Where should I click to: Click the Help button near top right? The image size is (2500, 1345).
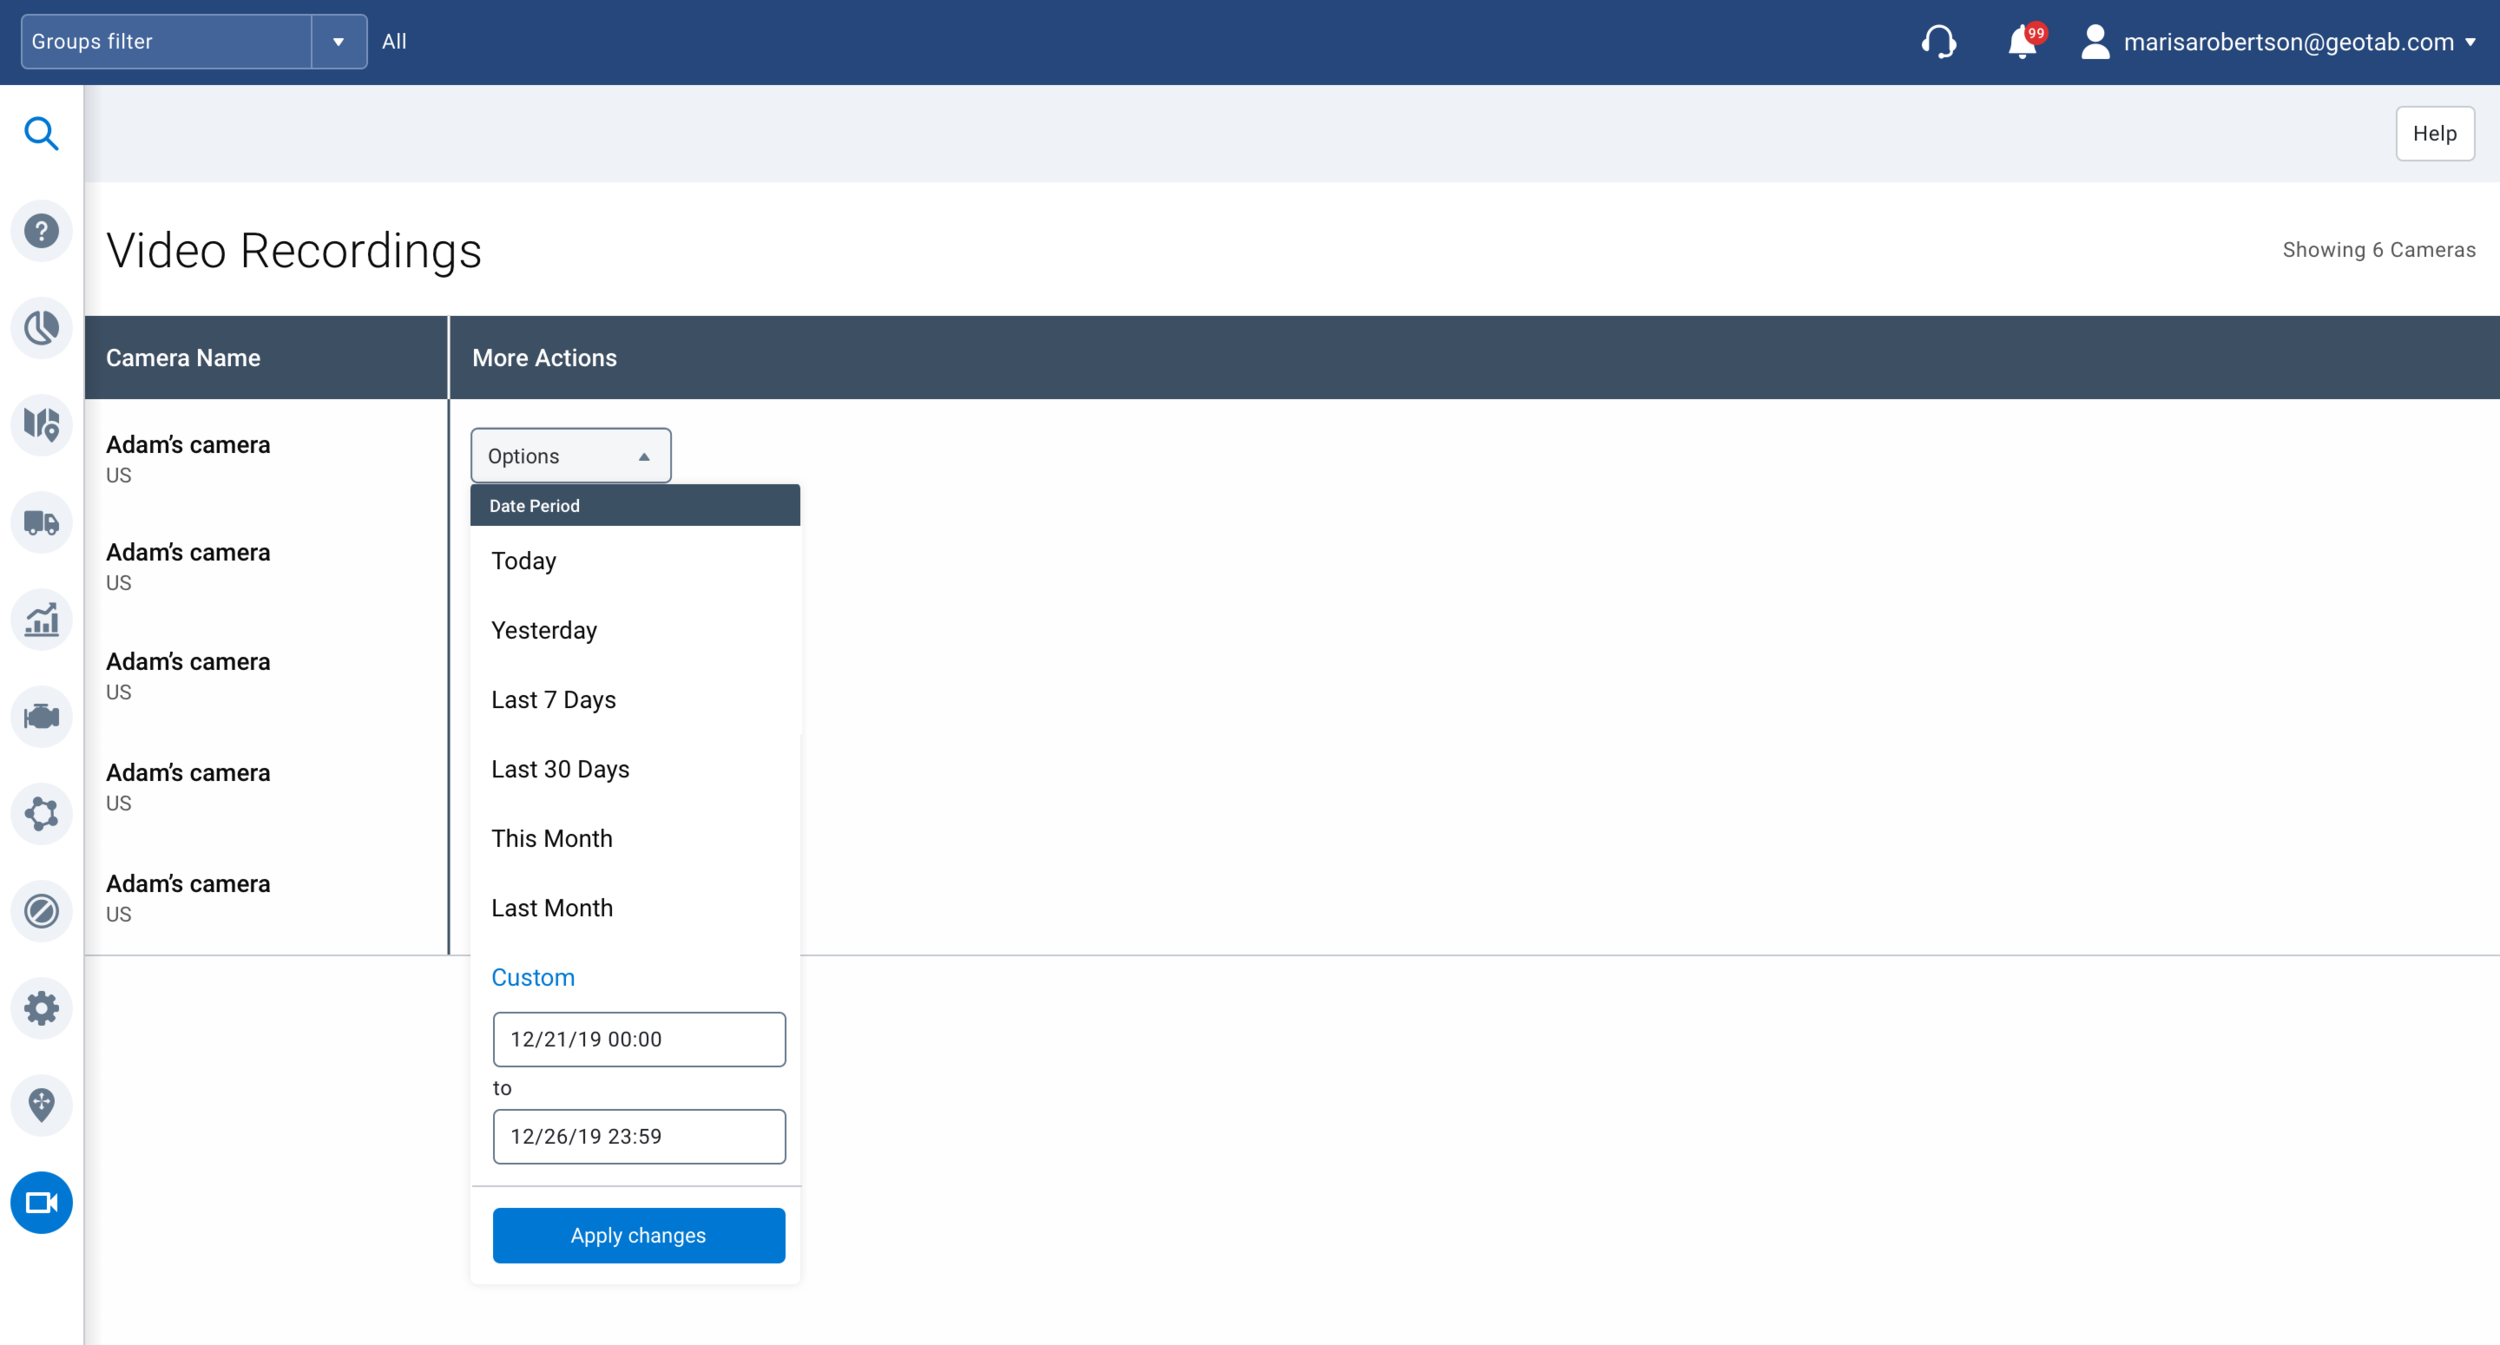(x=2434, y=132)
